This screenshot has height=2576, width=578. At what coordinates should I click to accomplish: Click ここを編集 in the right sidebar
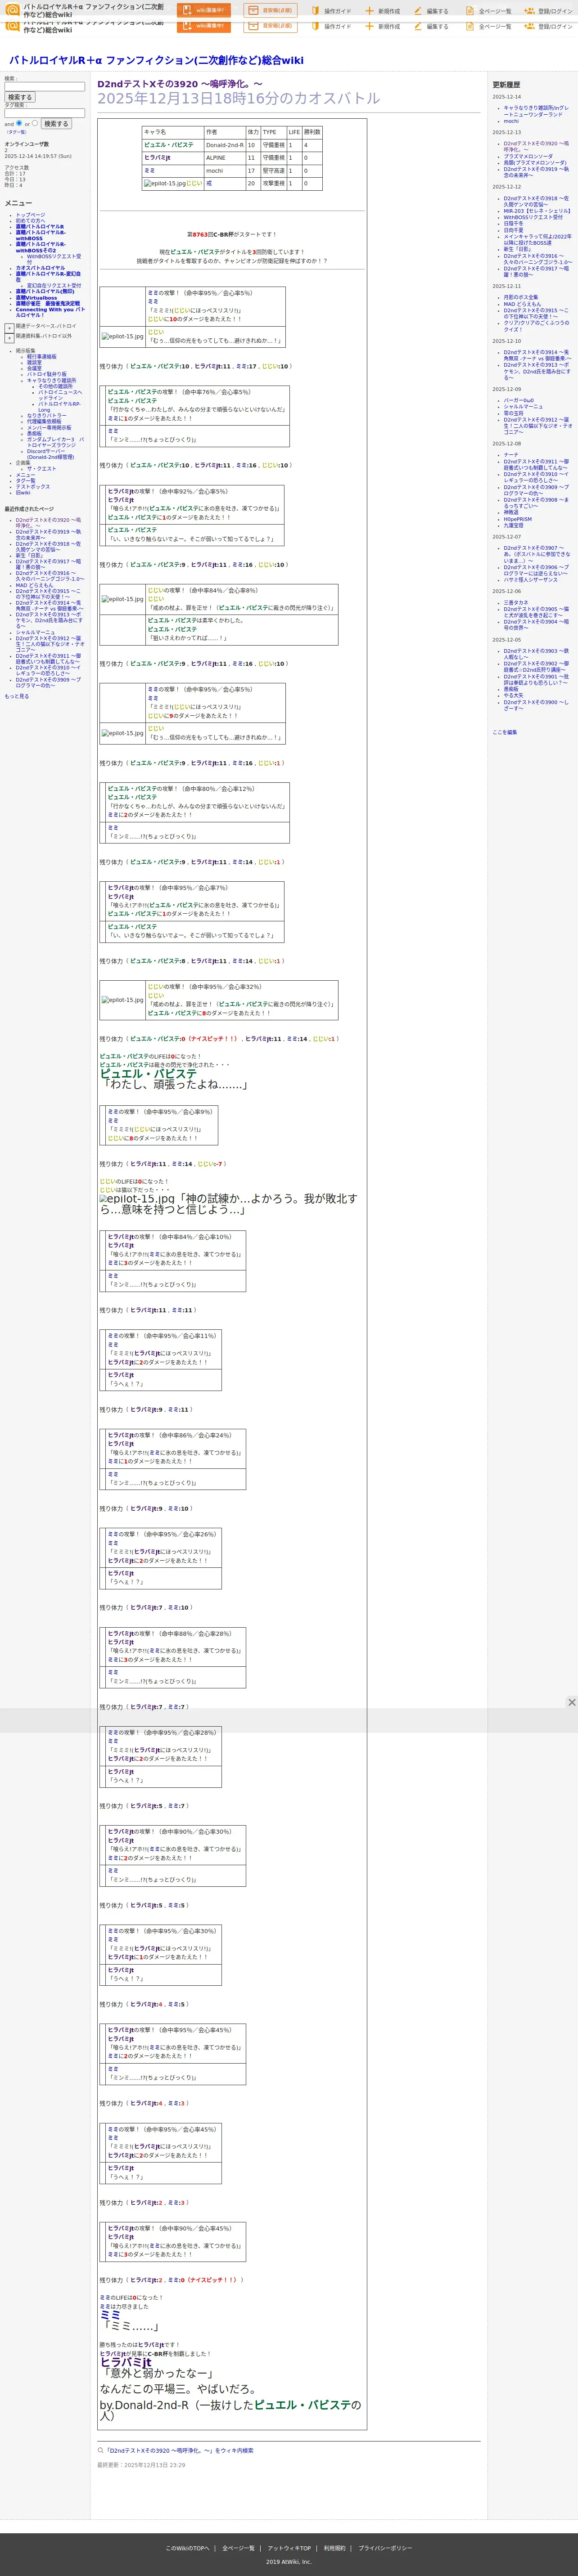coord(504,732)
